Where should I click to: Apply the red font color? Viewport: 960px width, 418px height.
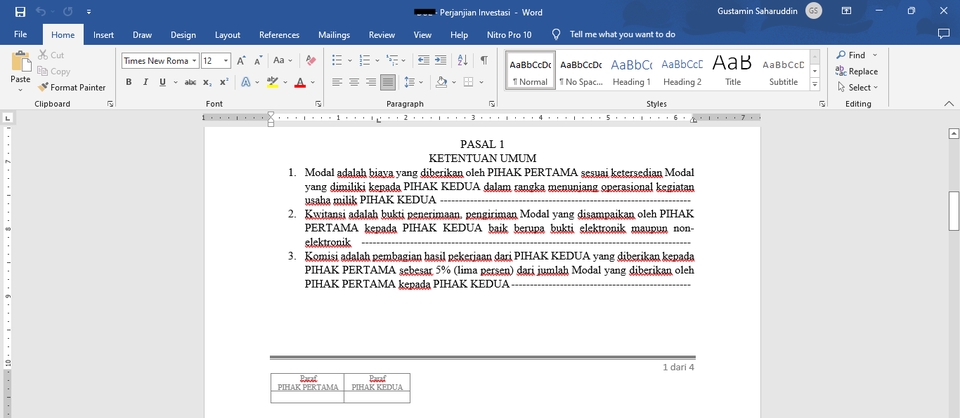click(x=299, y=82)
